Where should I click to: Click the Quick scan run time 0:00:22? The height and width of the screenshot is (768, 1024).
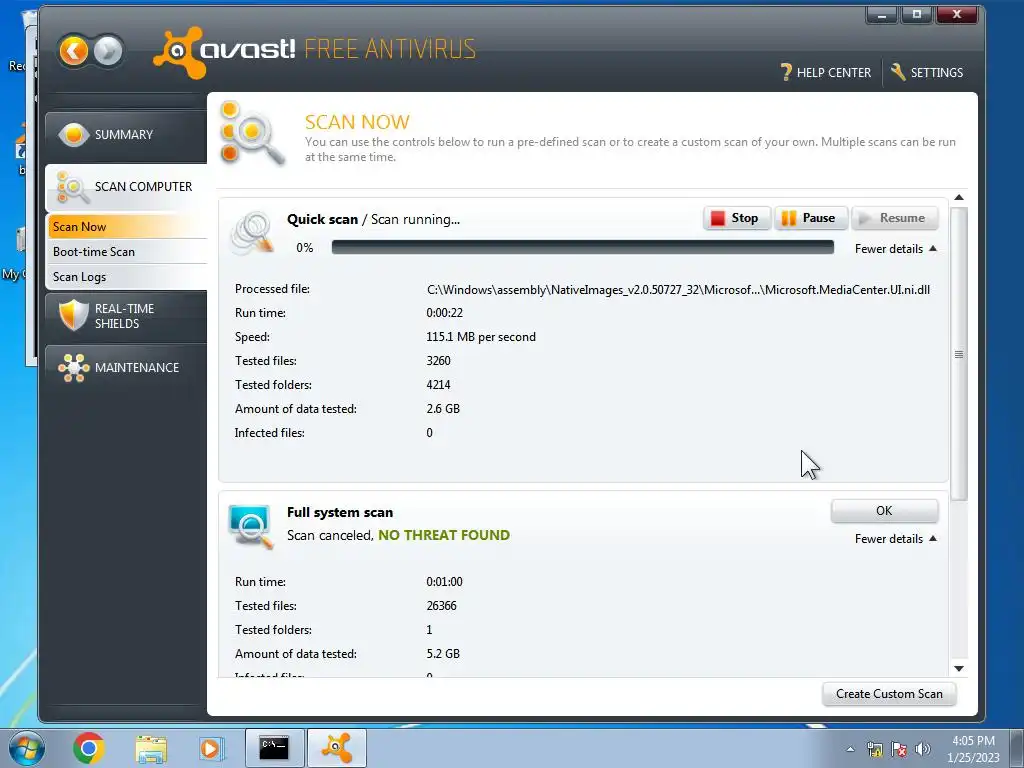tap(444, 313)
